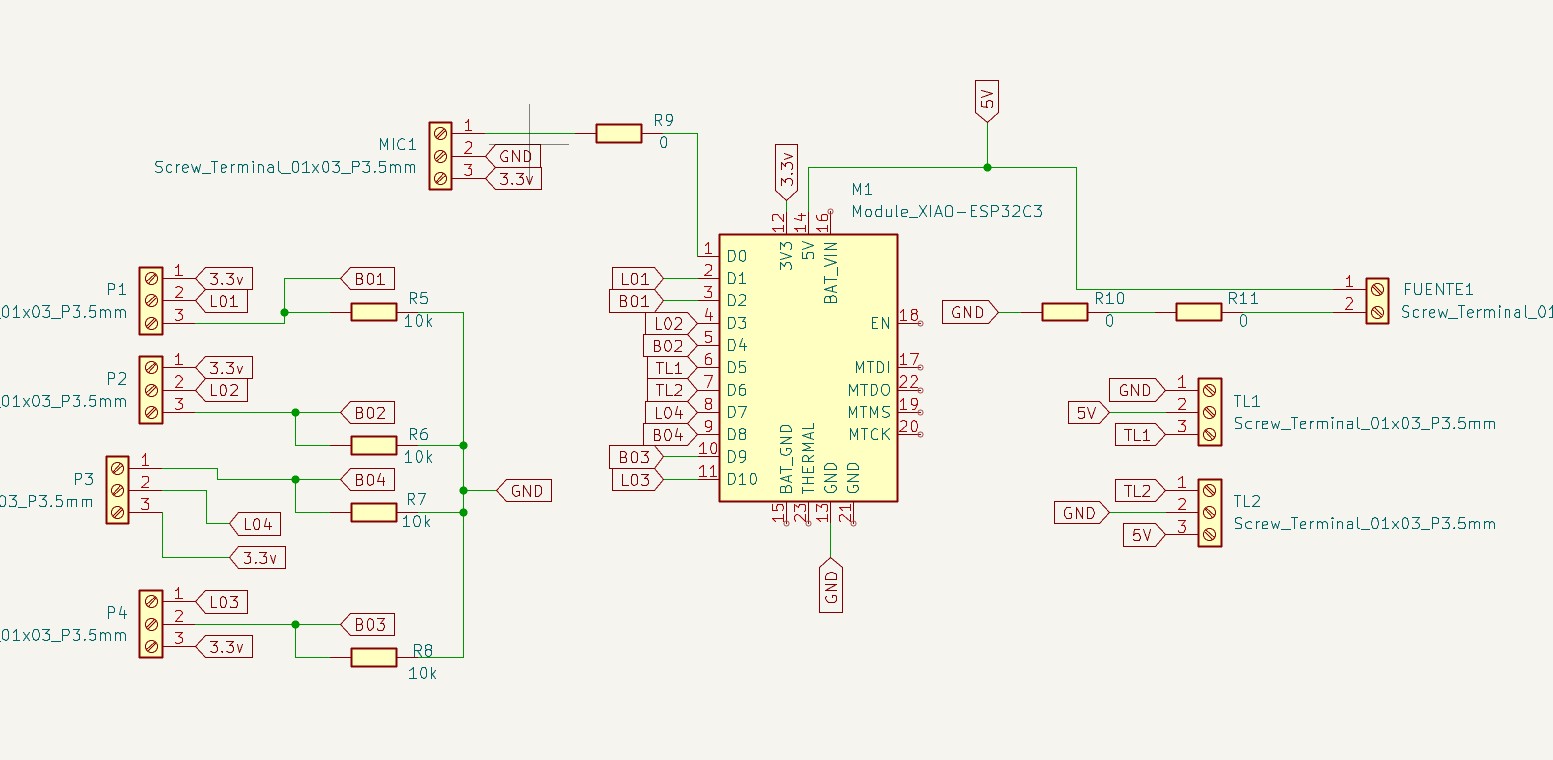
Task: Click the GND label on TL2 pin 2
Action: coord(1081,513)
